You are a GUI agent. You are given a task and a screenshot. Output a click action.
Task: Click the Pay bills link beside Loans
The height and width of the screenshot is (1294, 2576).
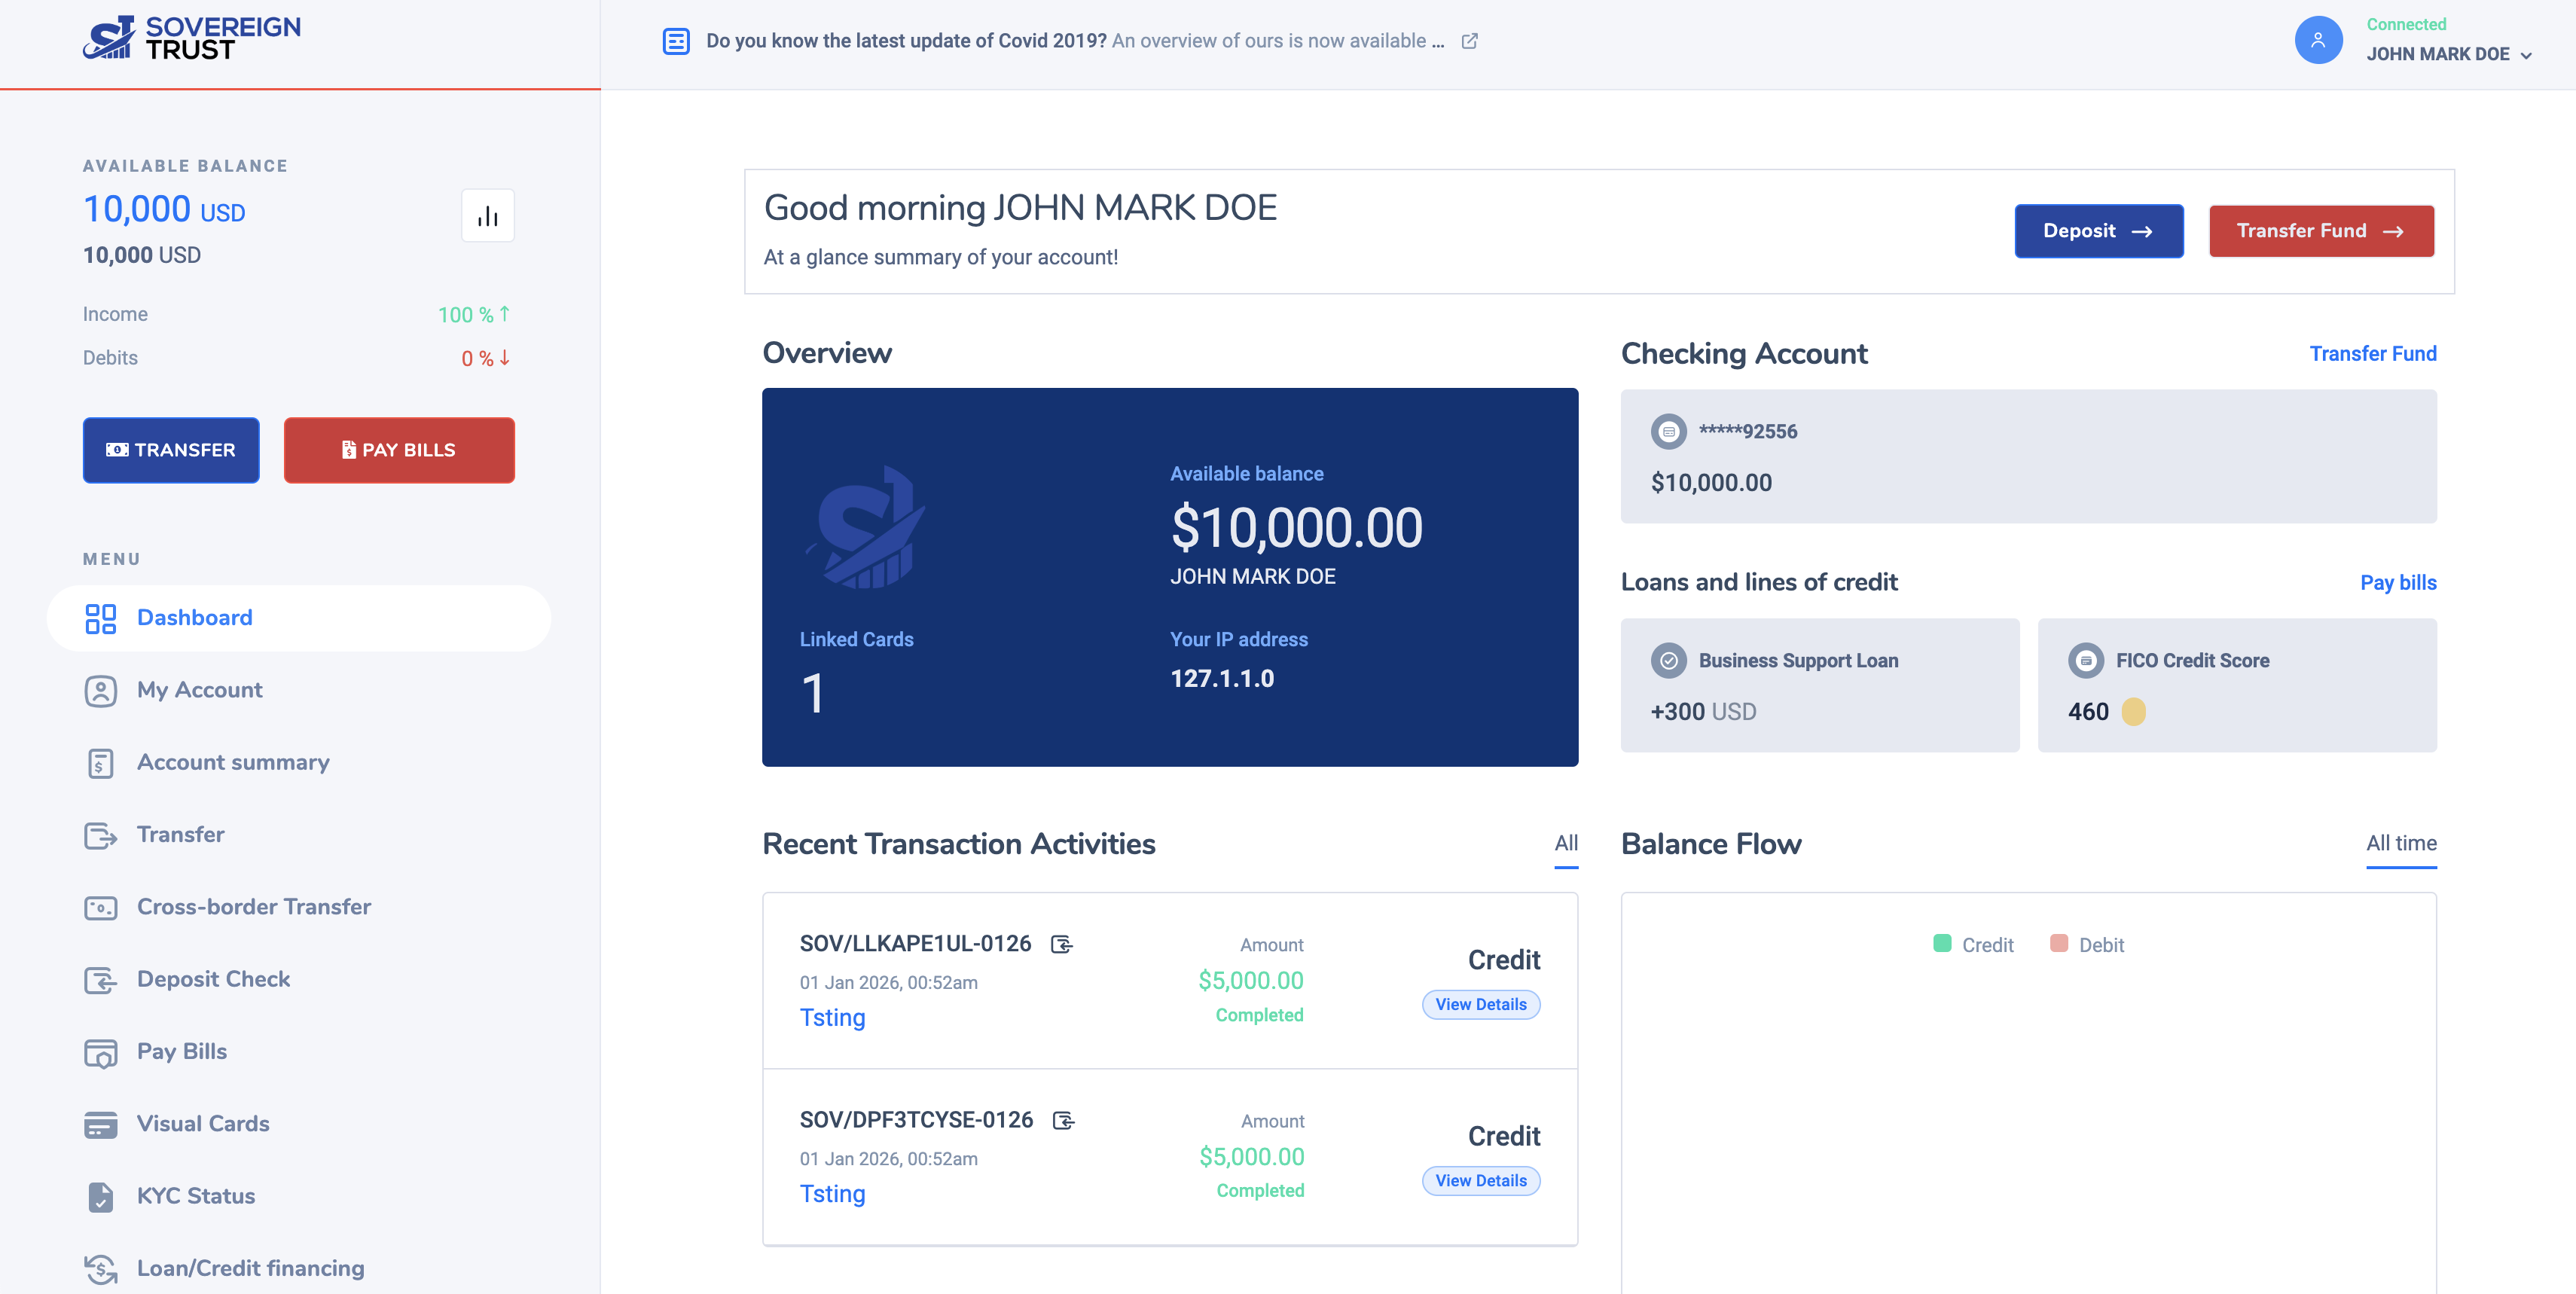pos(2397,582)
